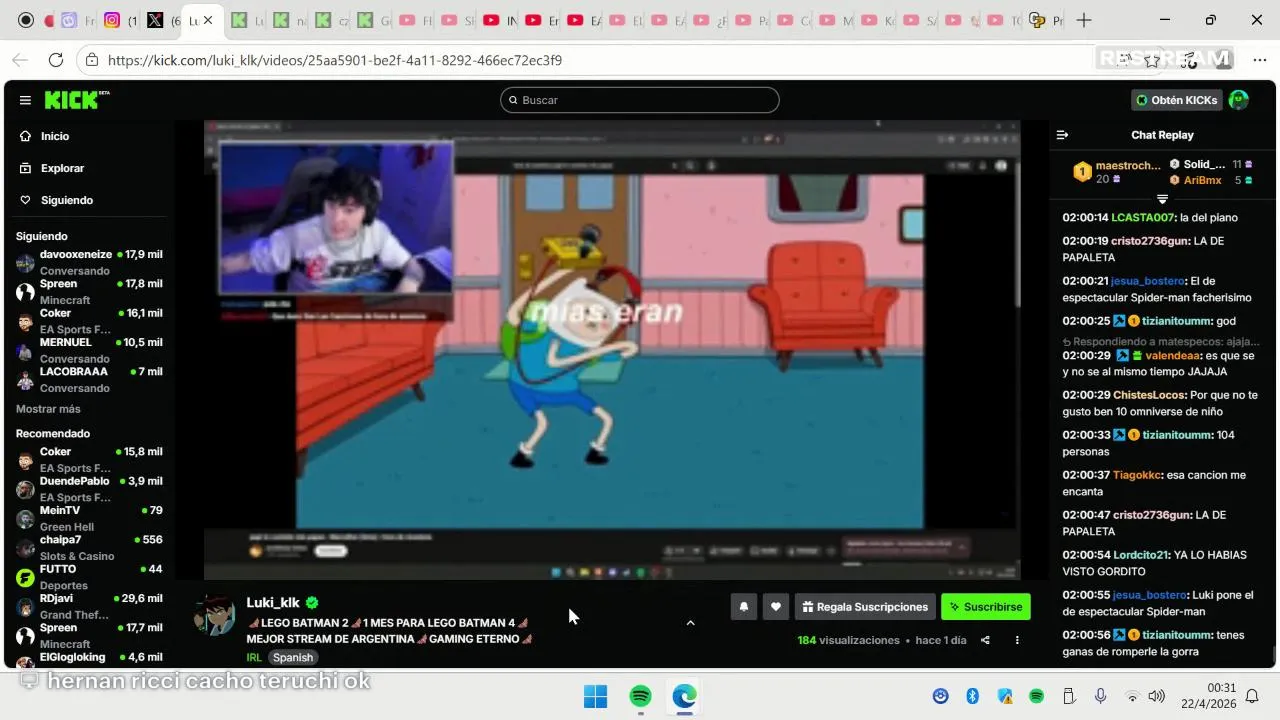Open chaipa7 recommended channel
This screenshot has height=720, width=1280.
tap(88, 547)
